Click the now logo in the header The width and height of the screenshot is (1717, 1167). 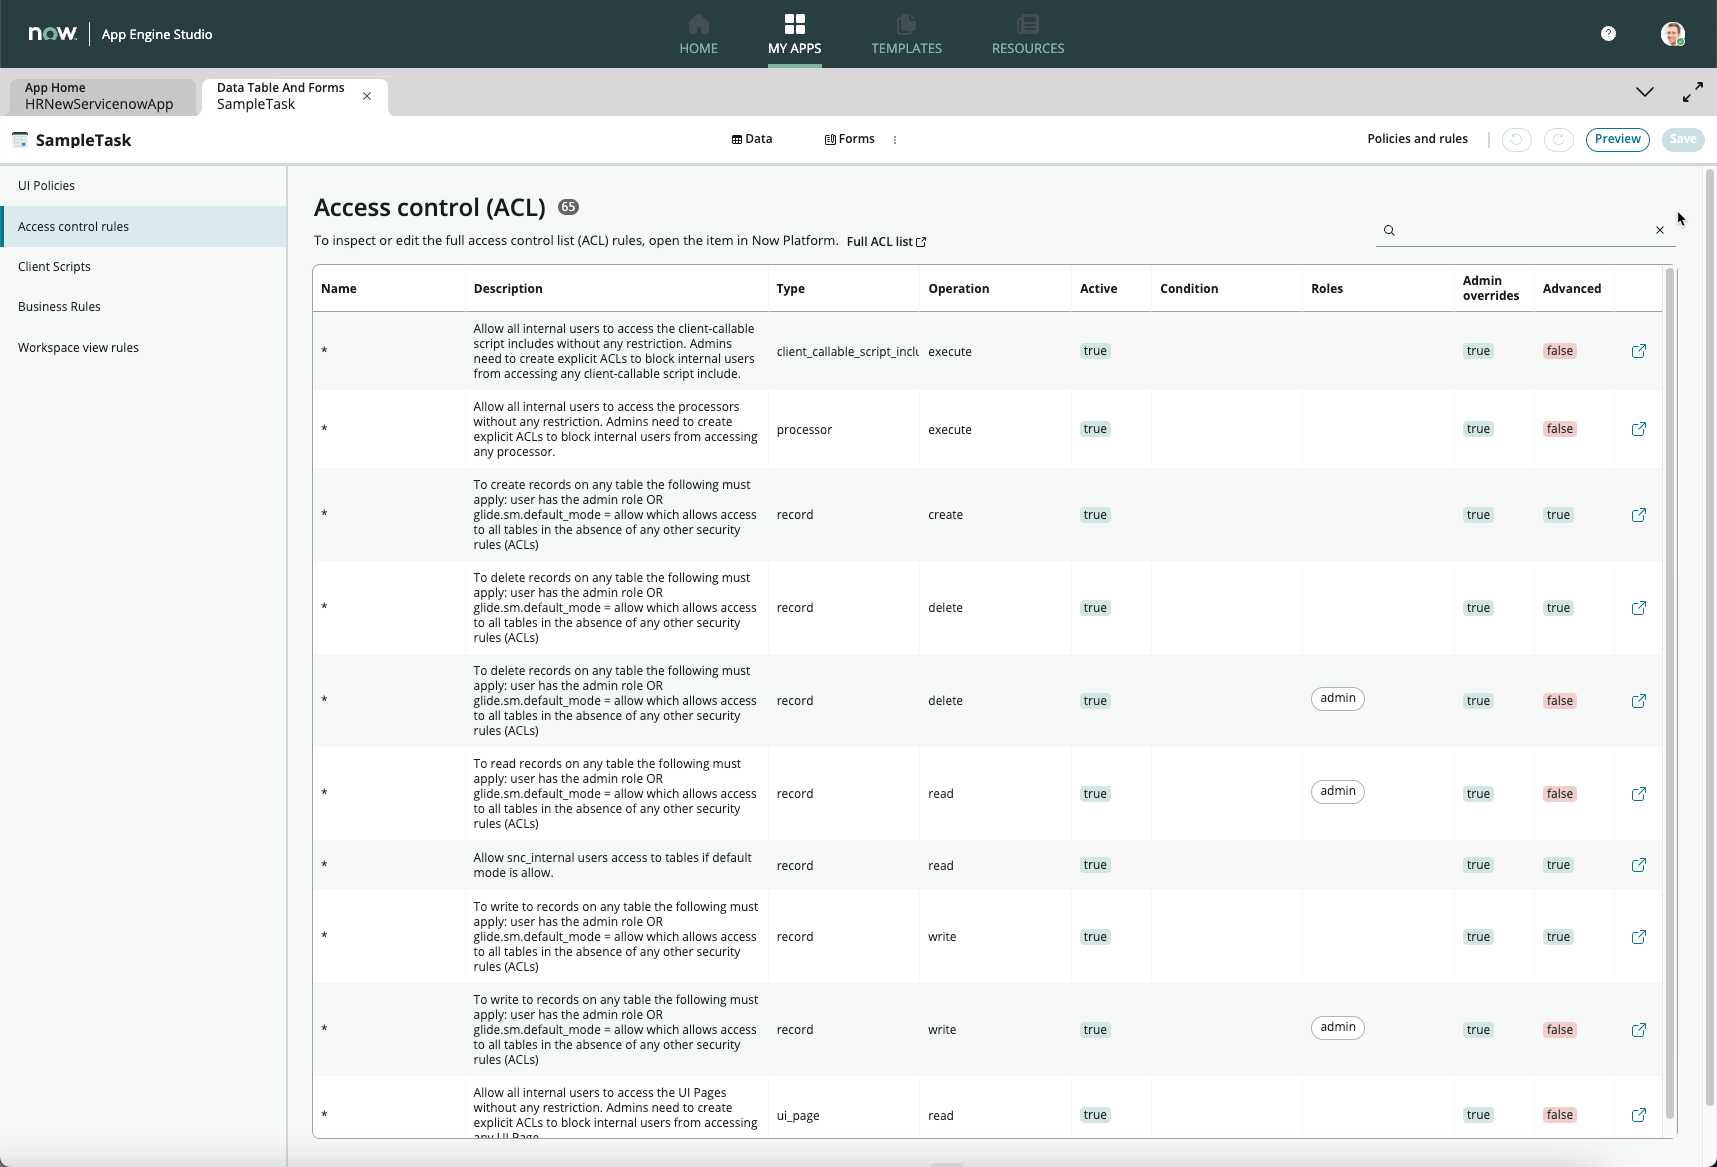(x=52, y=34)
